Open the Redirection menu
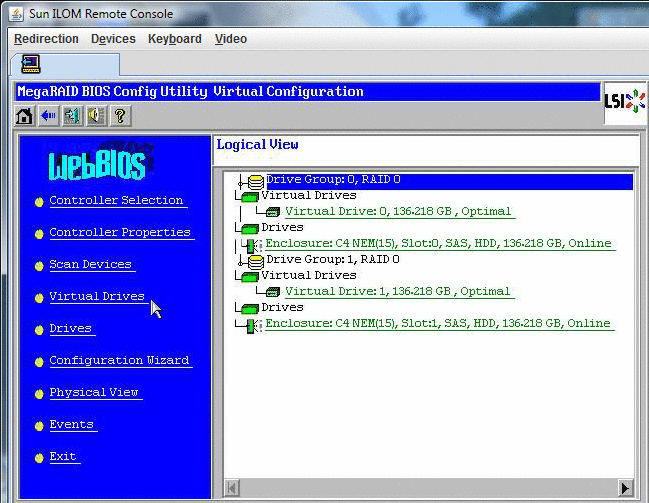649x503 pixels. [x=46, y=39]
